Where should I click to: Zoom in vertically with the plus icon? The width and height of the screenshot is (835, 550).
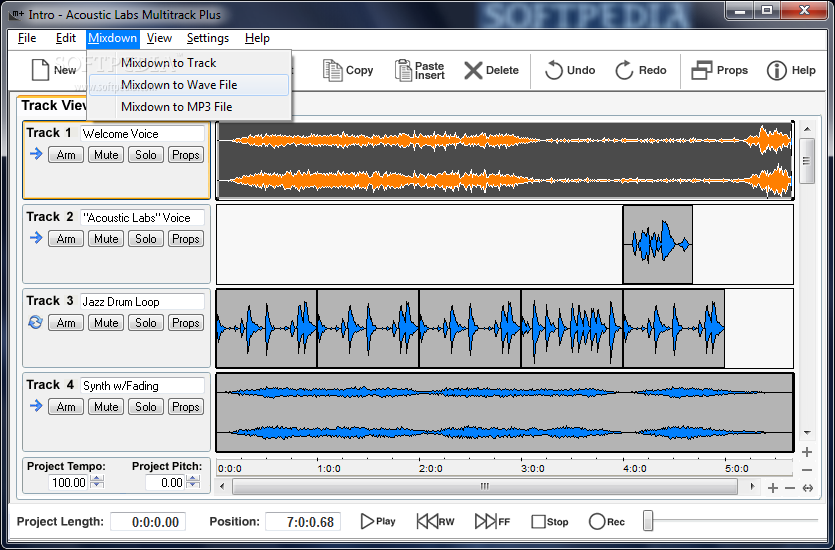[807, 452]
